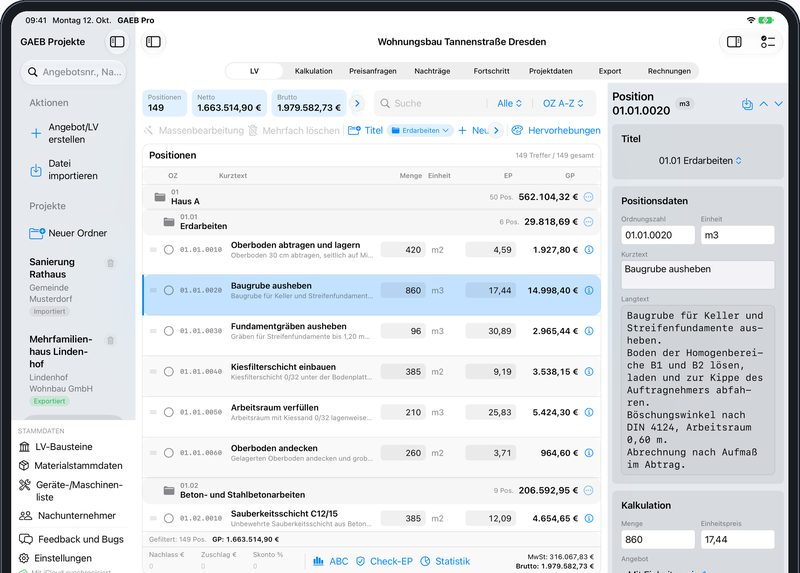Switch to the Nachträge tab
Viewport: 800px width, 573px height.
(x=432, y=71)
